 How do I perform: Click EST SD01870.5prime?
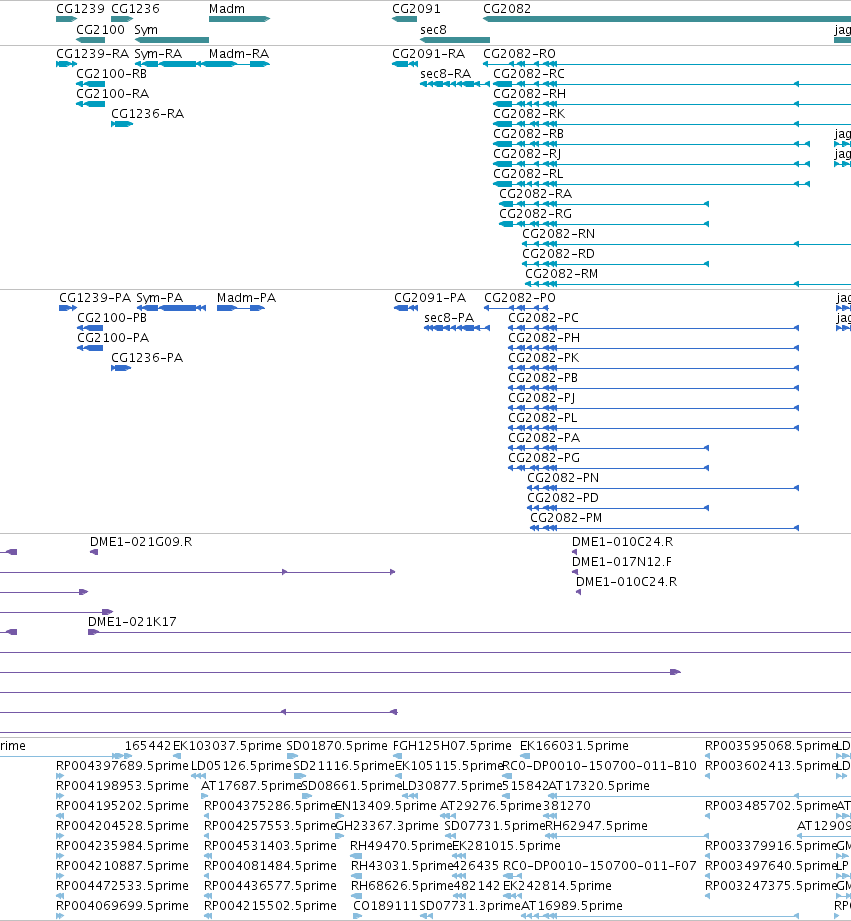[x=337, y=745]
